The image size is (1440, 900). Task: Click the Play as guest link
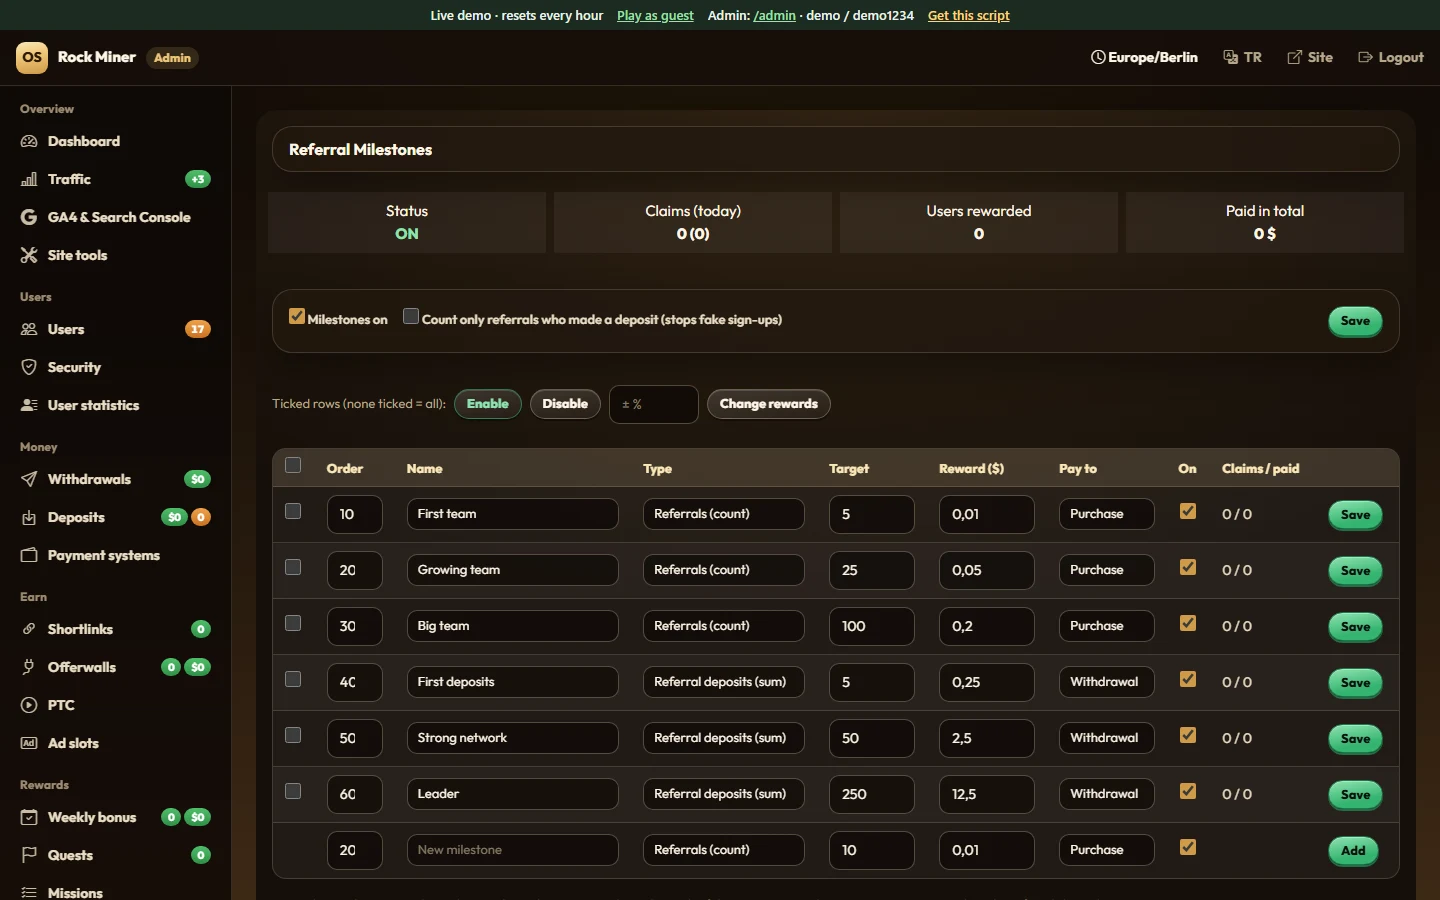655,15
